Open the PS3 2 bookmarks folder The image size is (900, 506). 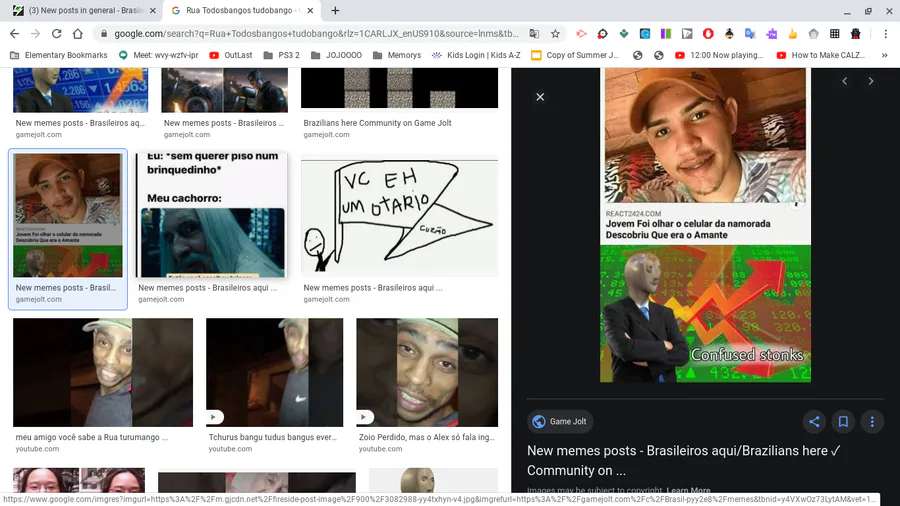[x=281, y=55]
